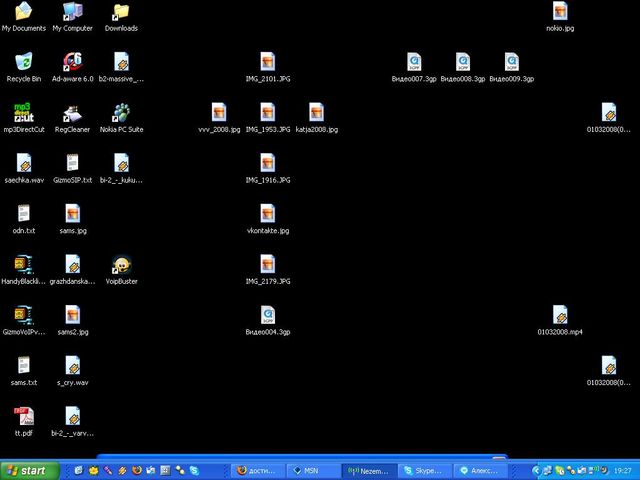
Task: Click the Start button
Action: pyautogui.click(x=26, y=470)
